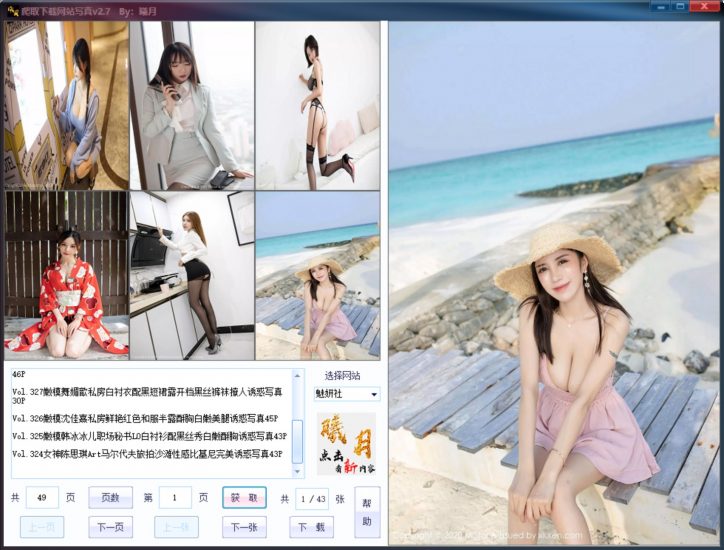Screen dimensions: 724x550
Task: Select list entry Vol.327
Action: click(147, 396)
